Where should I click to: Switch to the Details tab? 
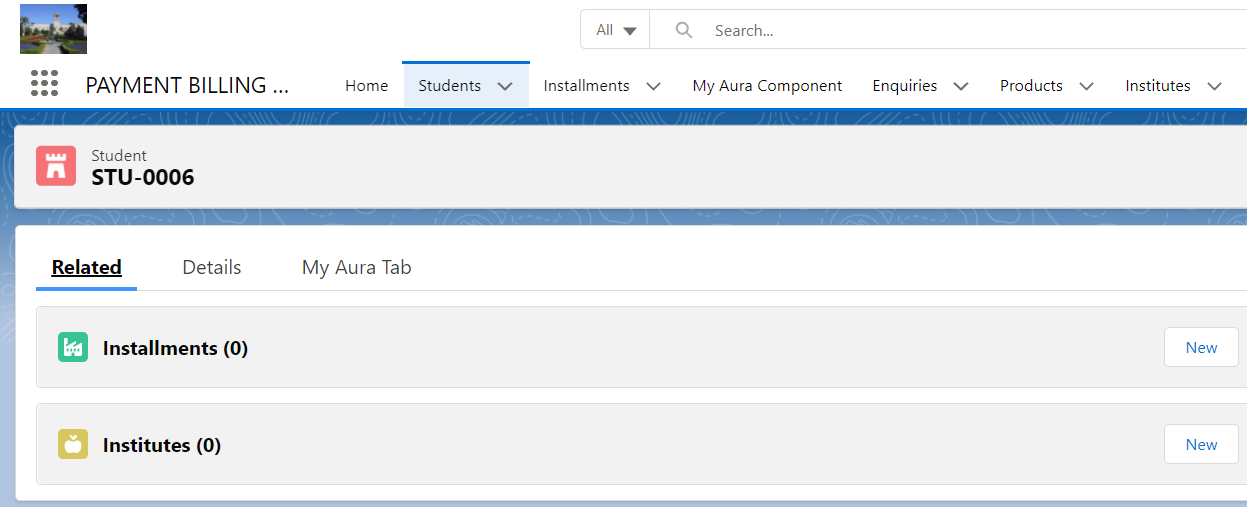point(212,267)
